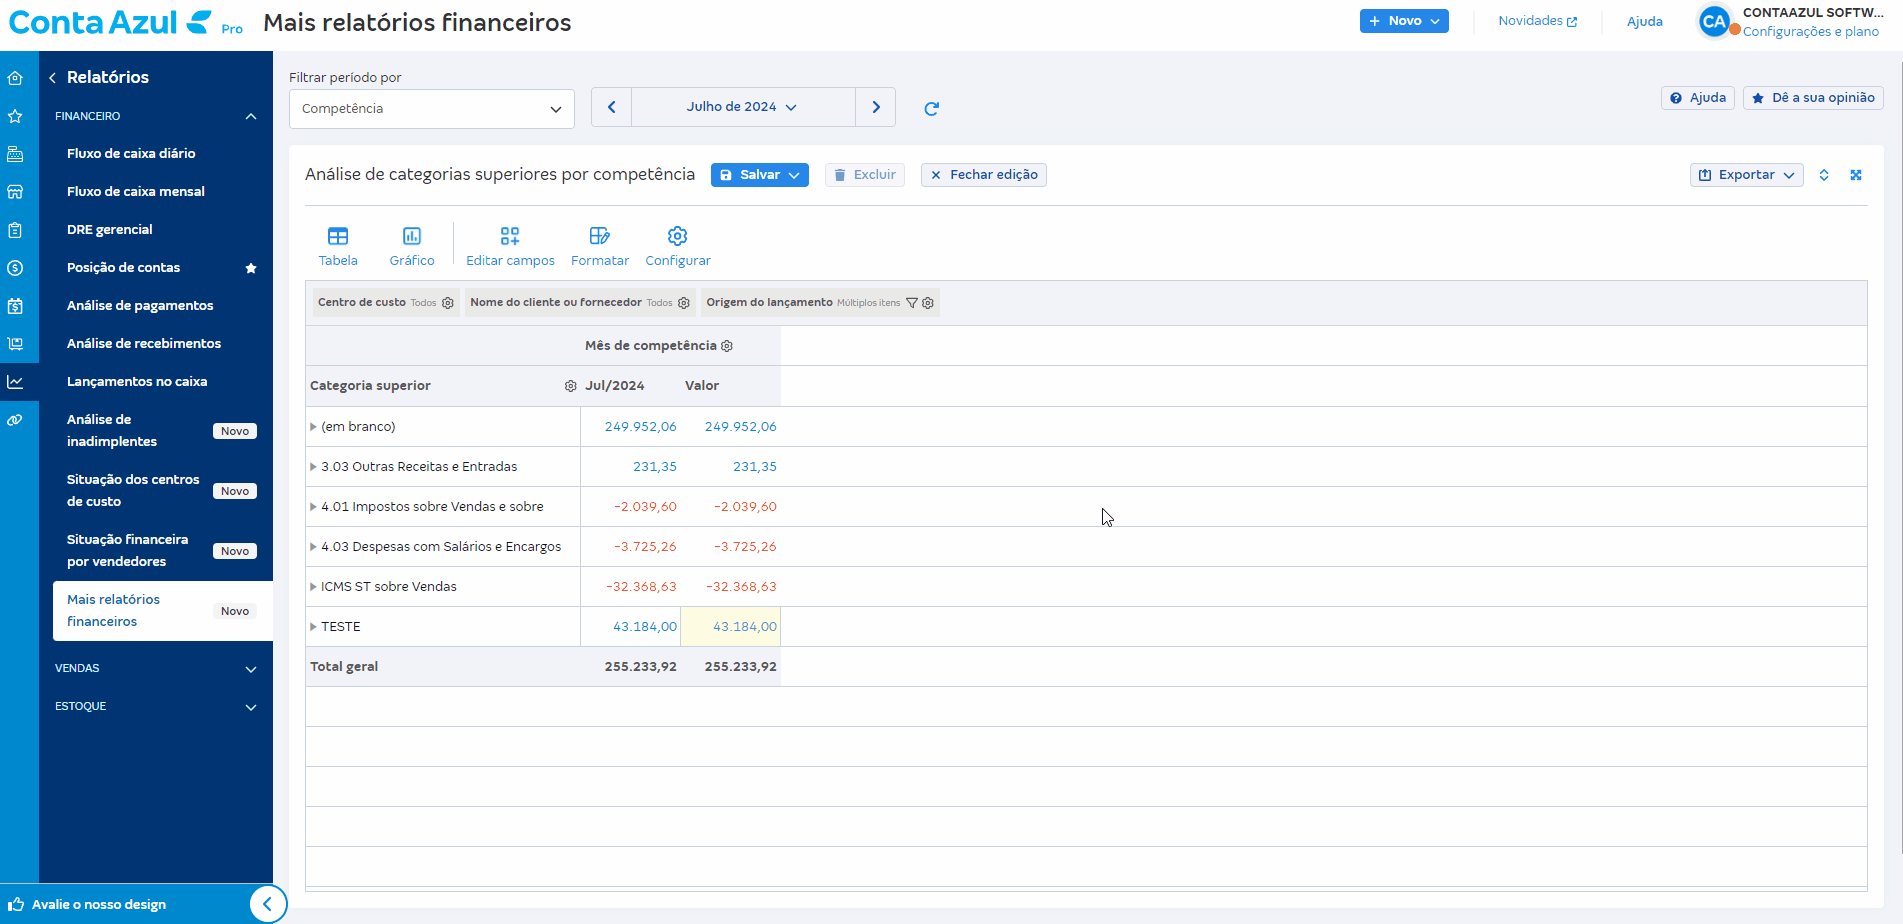Screen dimensions: 1903x924
Task: Refresh report with reload icon
Action: (x=931, y=108)
